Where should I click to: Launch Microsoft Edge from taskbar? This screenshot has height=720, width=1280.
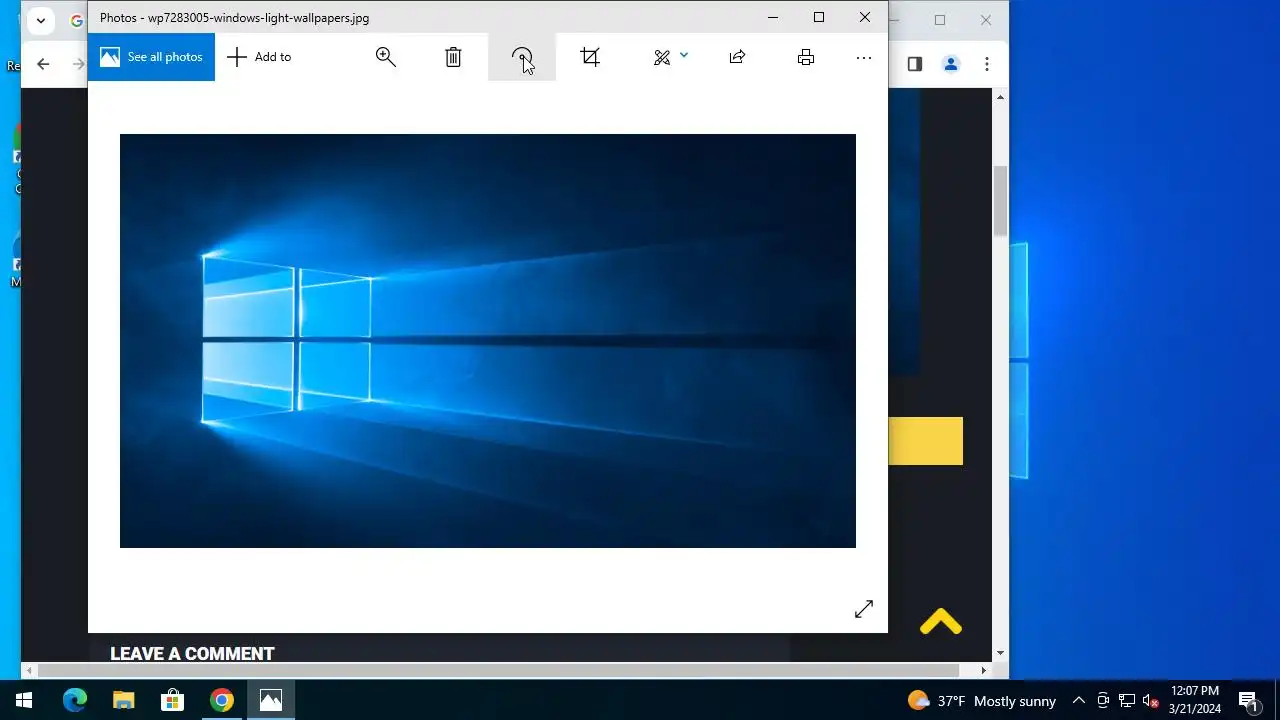coord(75,700)
